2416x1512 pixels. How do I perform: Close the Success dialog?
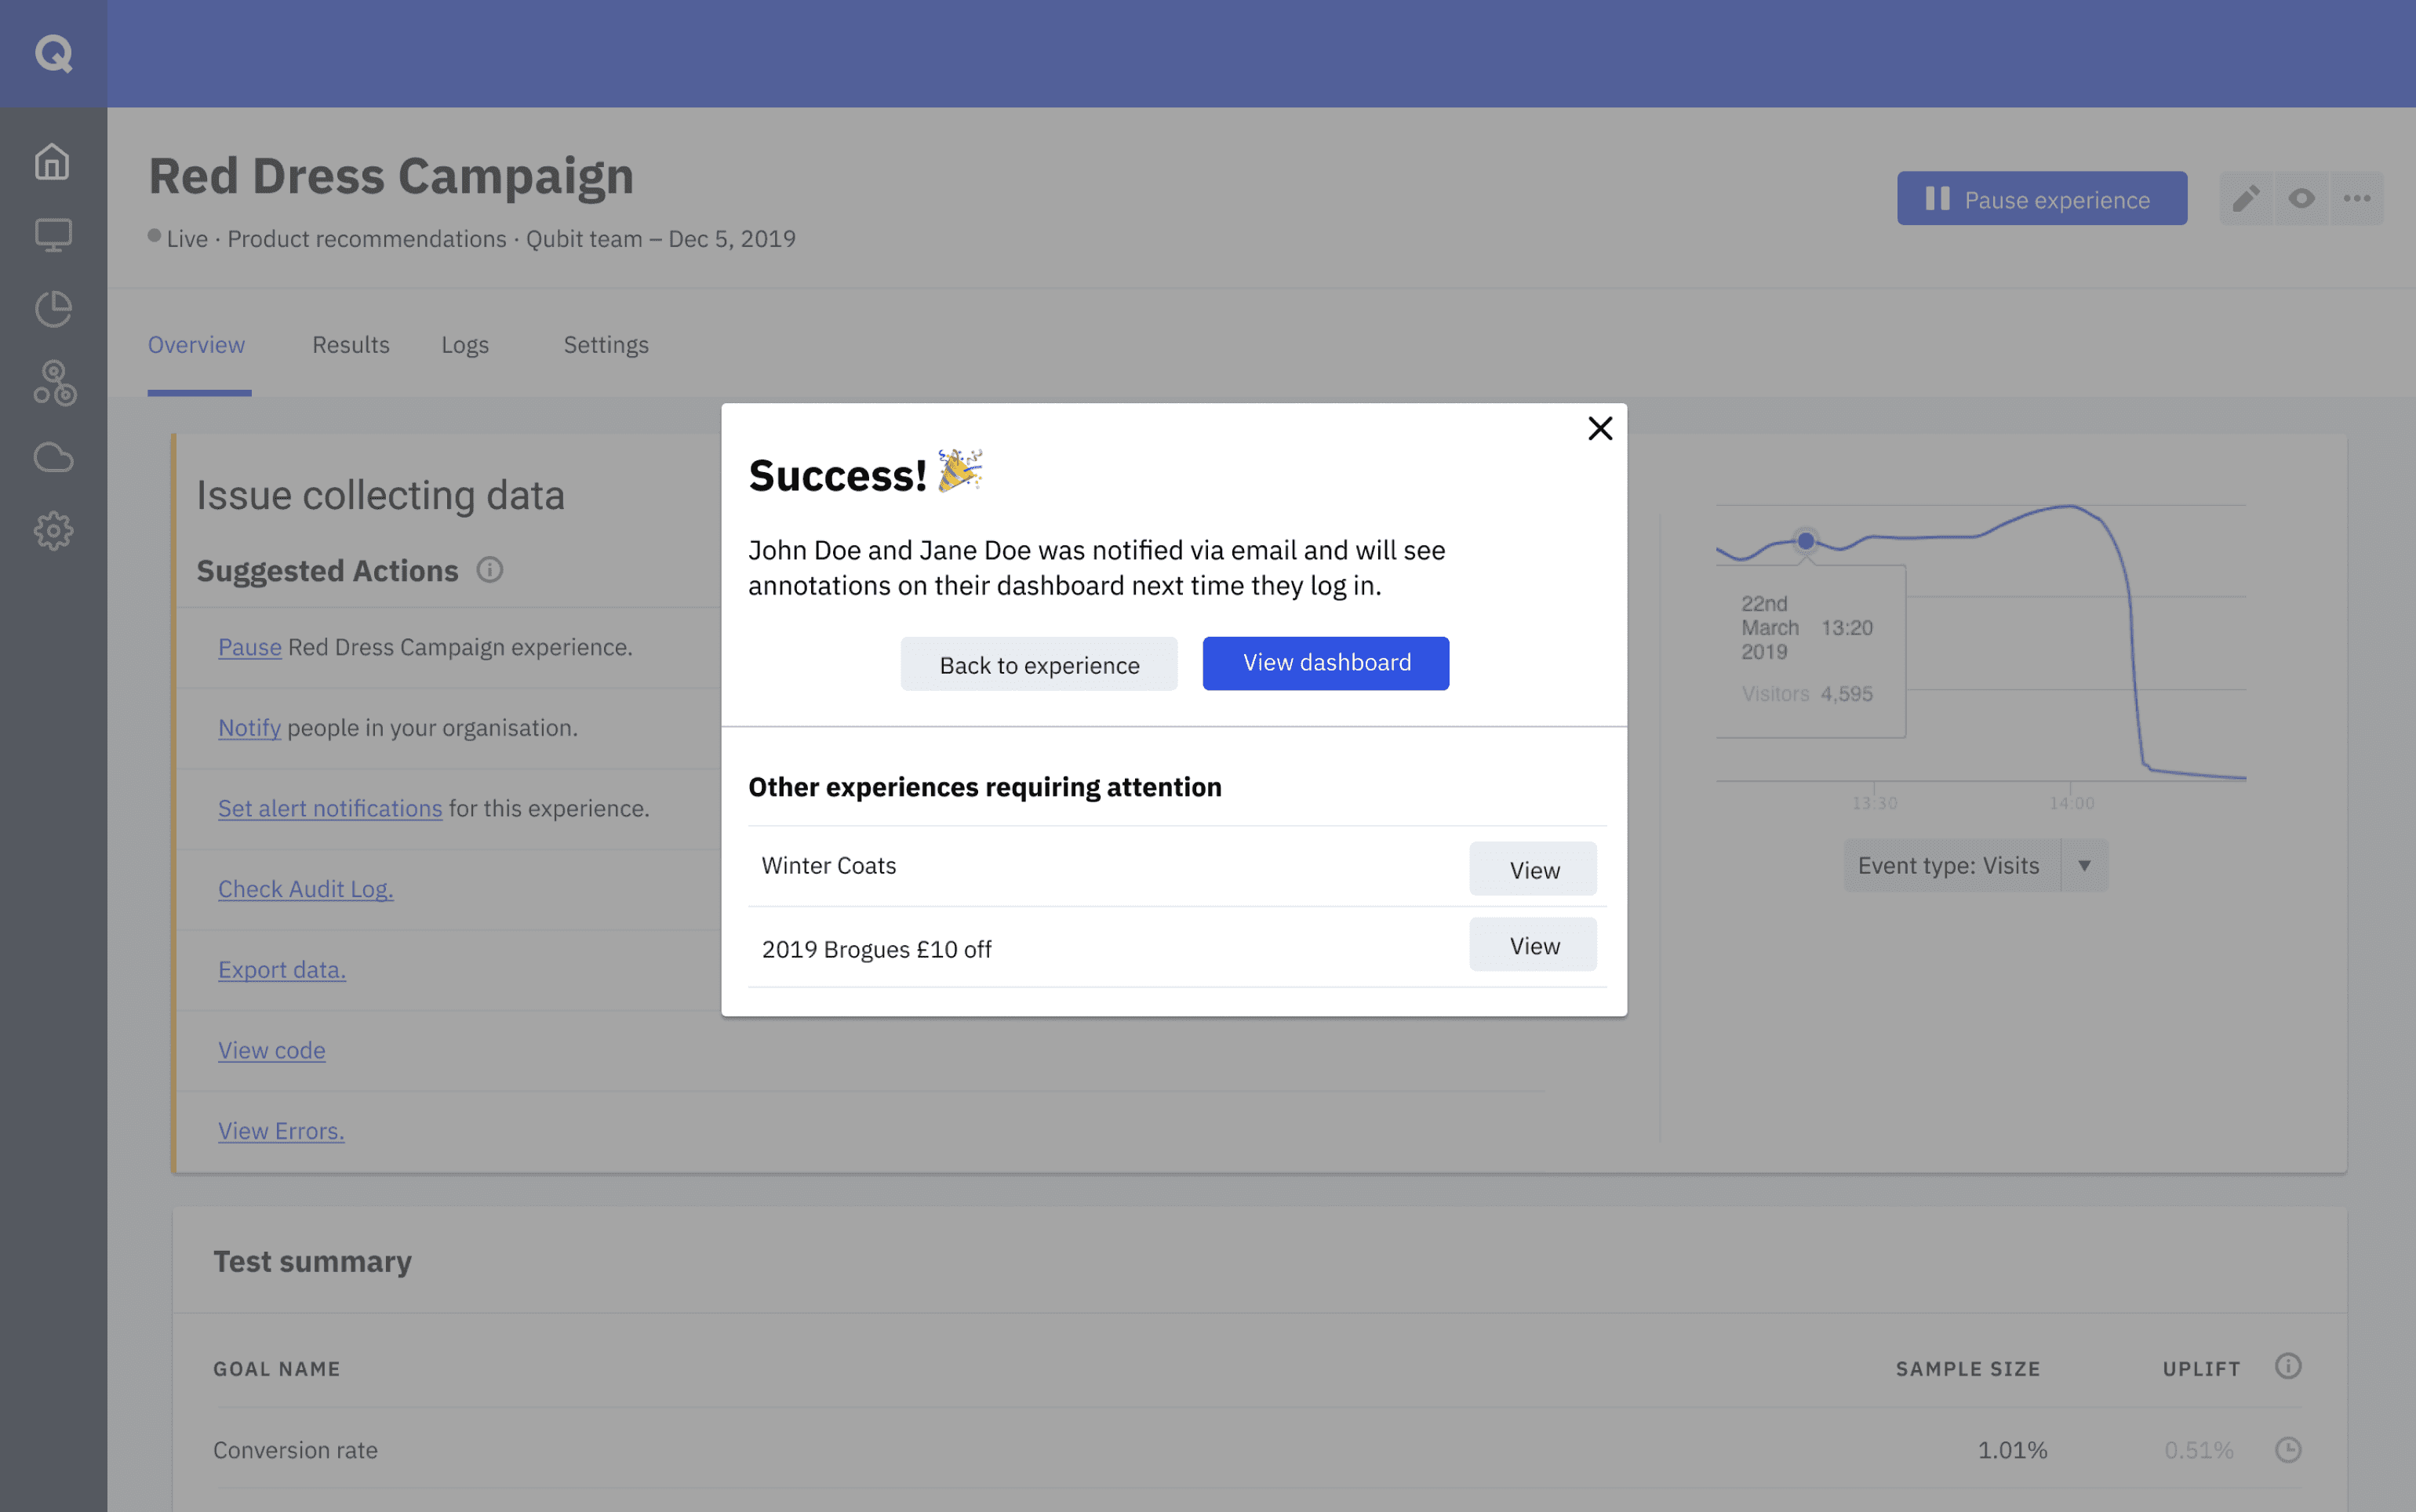(x=1600, y=429)
